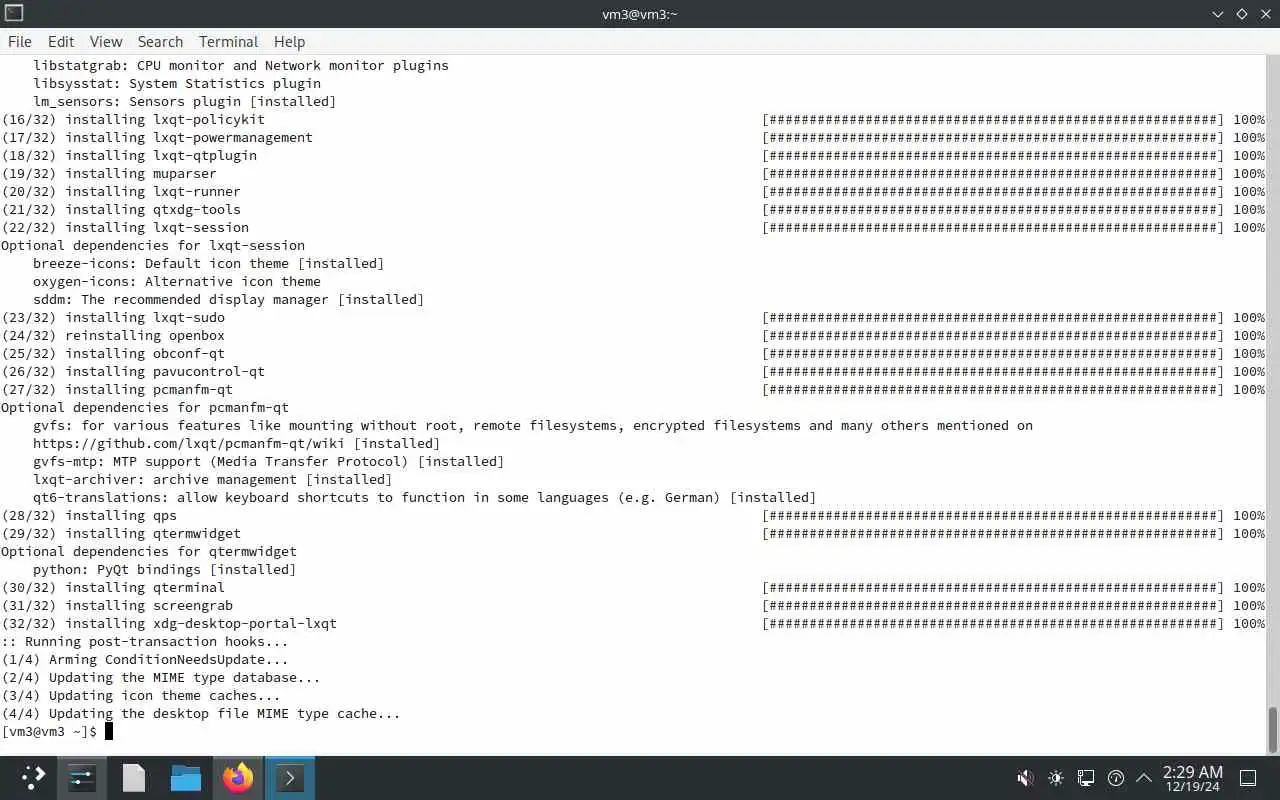Click the shell prompt cursor line

click(57, 731)
